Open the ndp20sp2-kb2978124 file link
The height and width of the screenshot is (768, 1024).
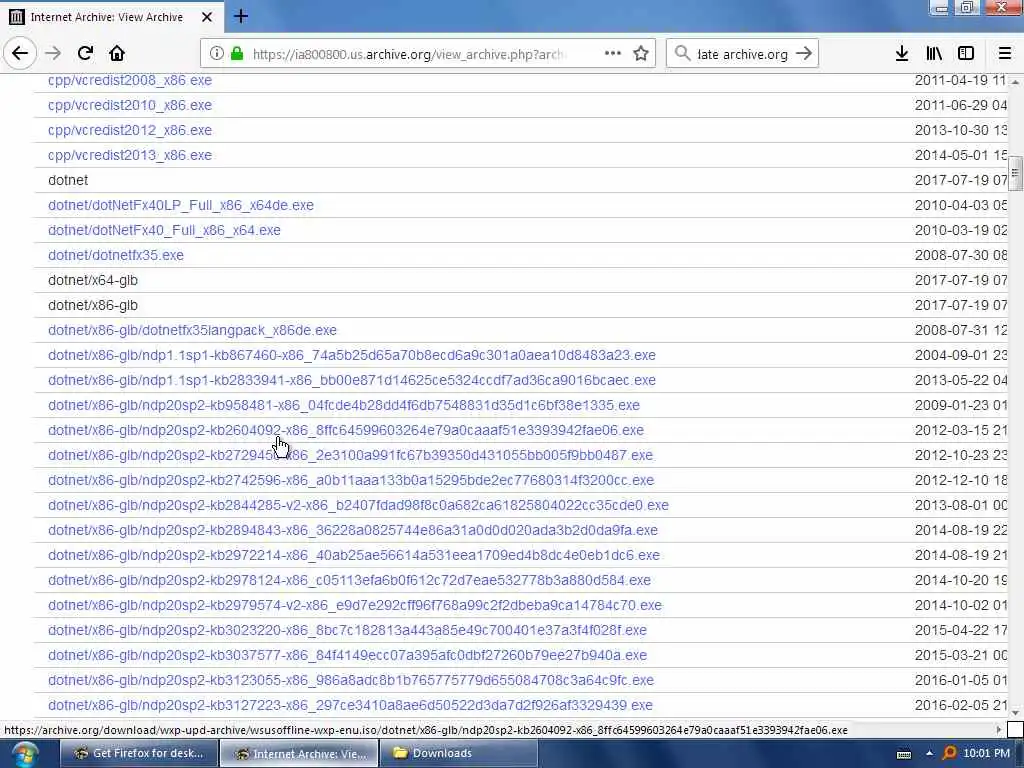(x=349, y=581)
